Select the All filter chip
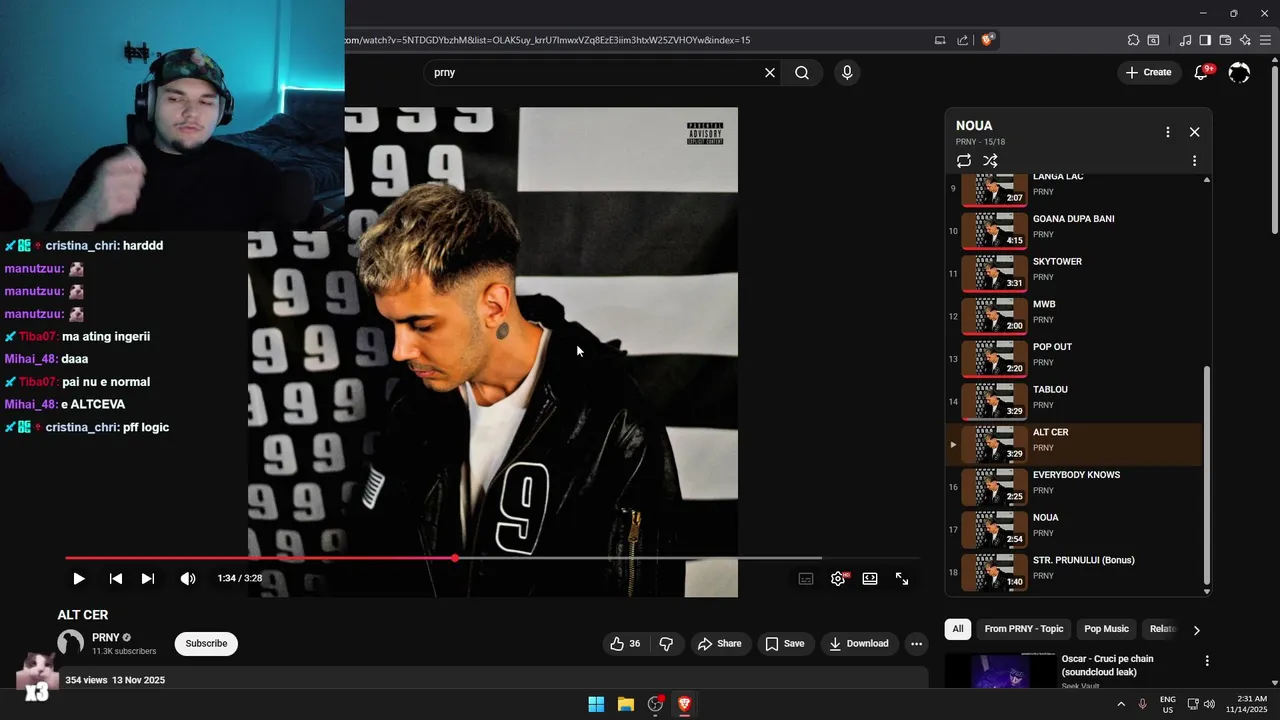Viewport: 1280px width, 720px height. click(958, 629)
